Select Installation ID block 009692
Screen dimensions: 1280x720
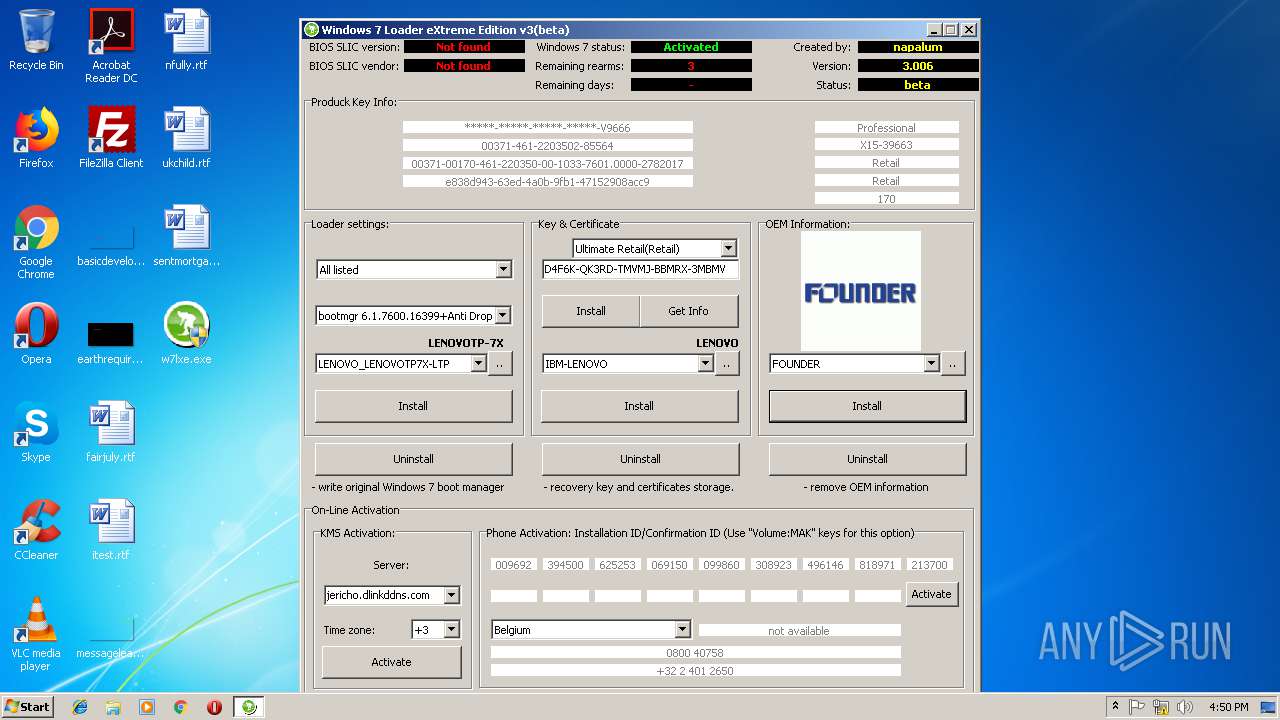tap(513, 565)
